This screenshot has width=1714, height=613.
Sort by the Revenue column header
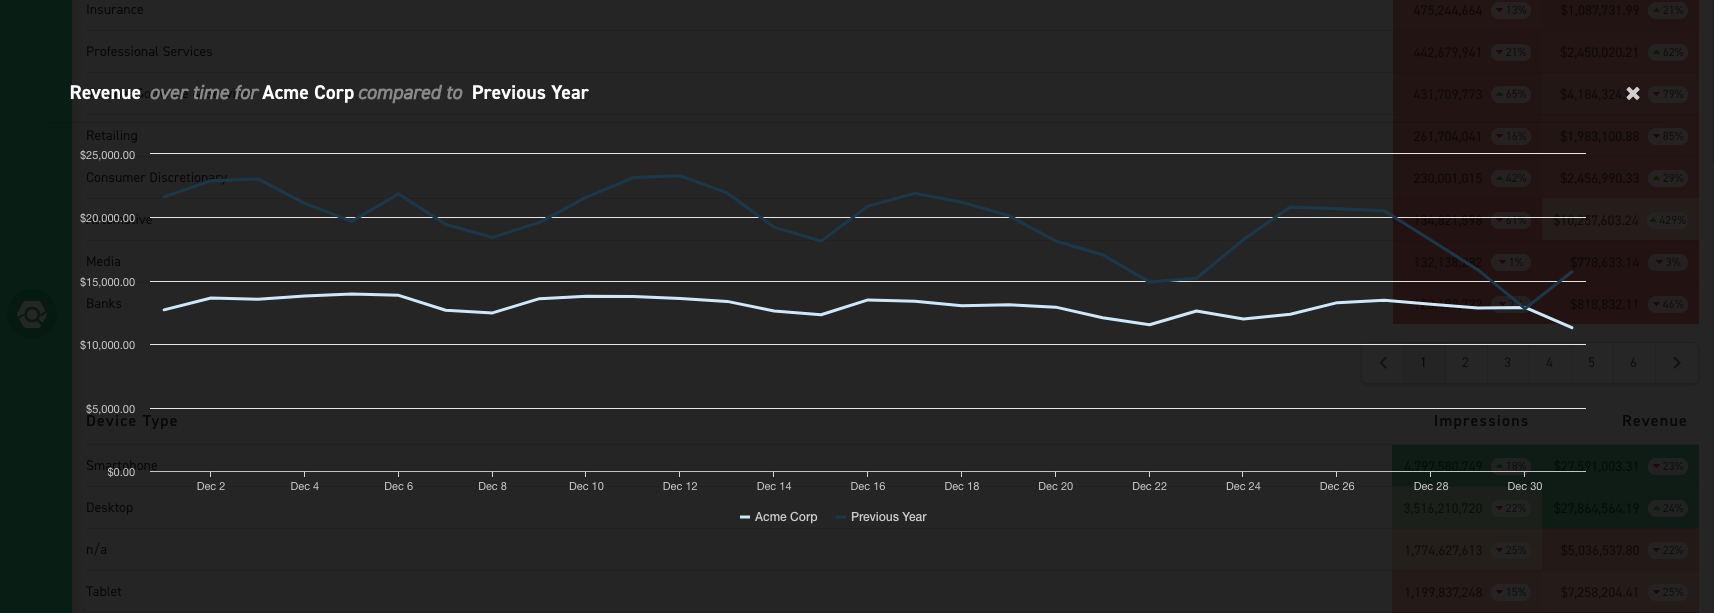(x=1654, y=421)
